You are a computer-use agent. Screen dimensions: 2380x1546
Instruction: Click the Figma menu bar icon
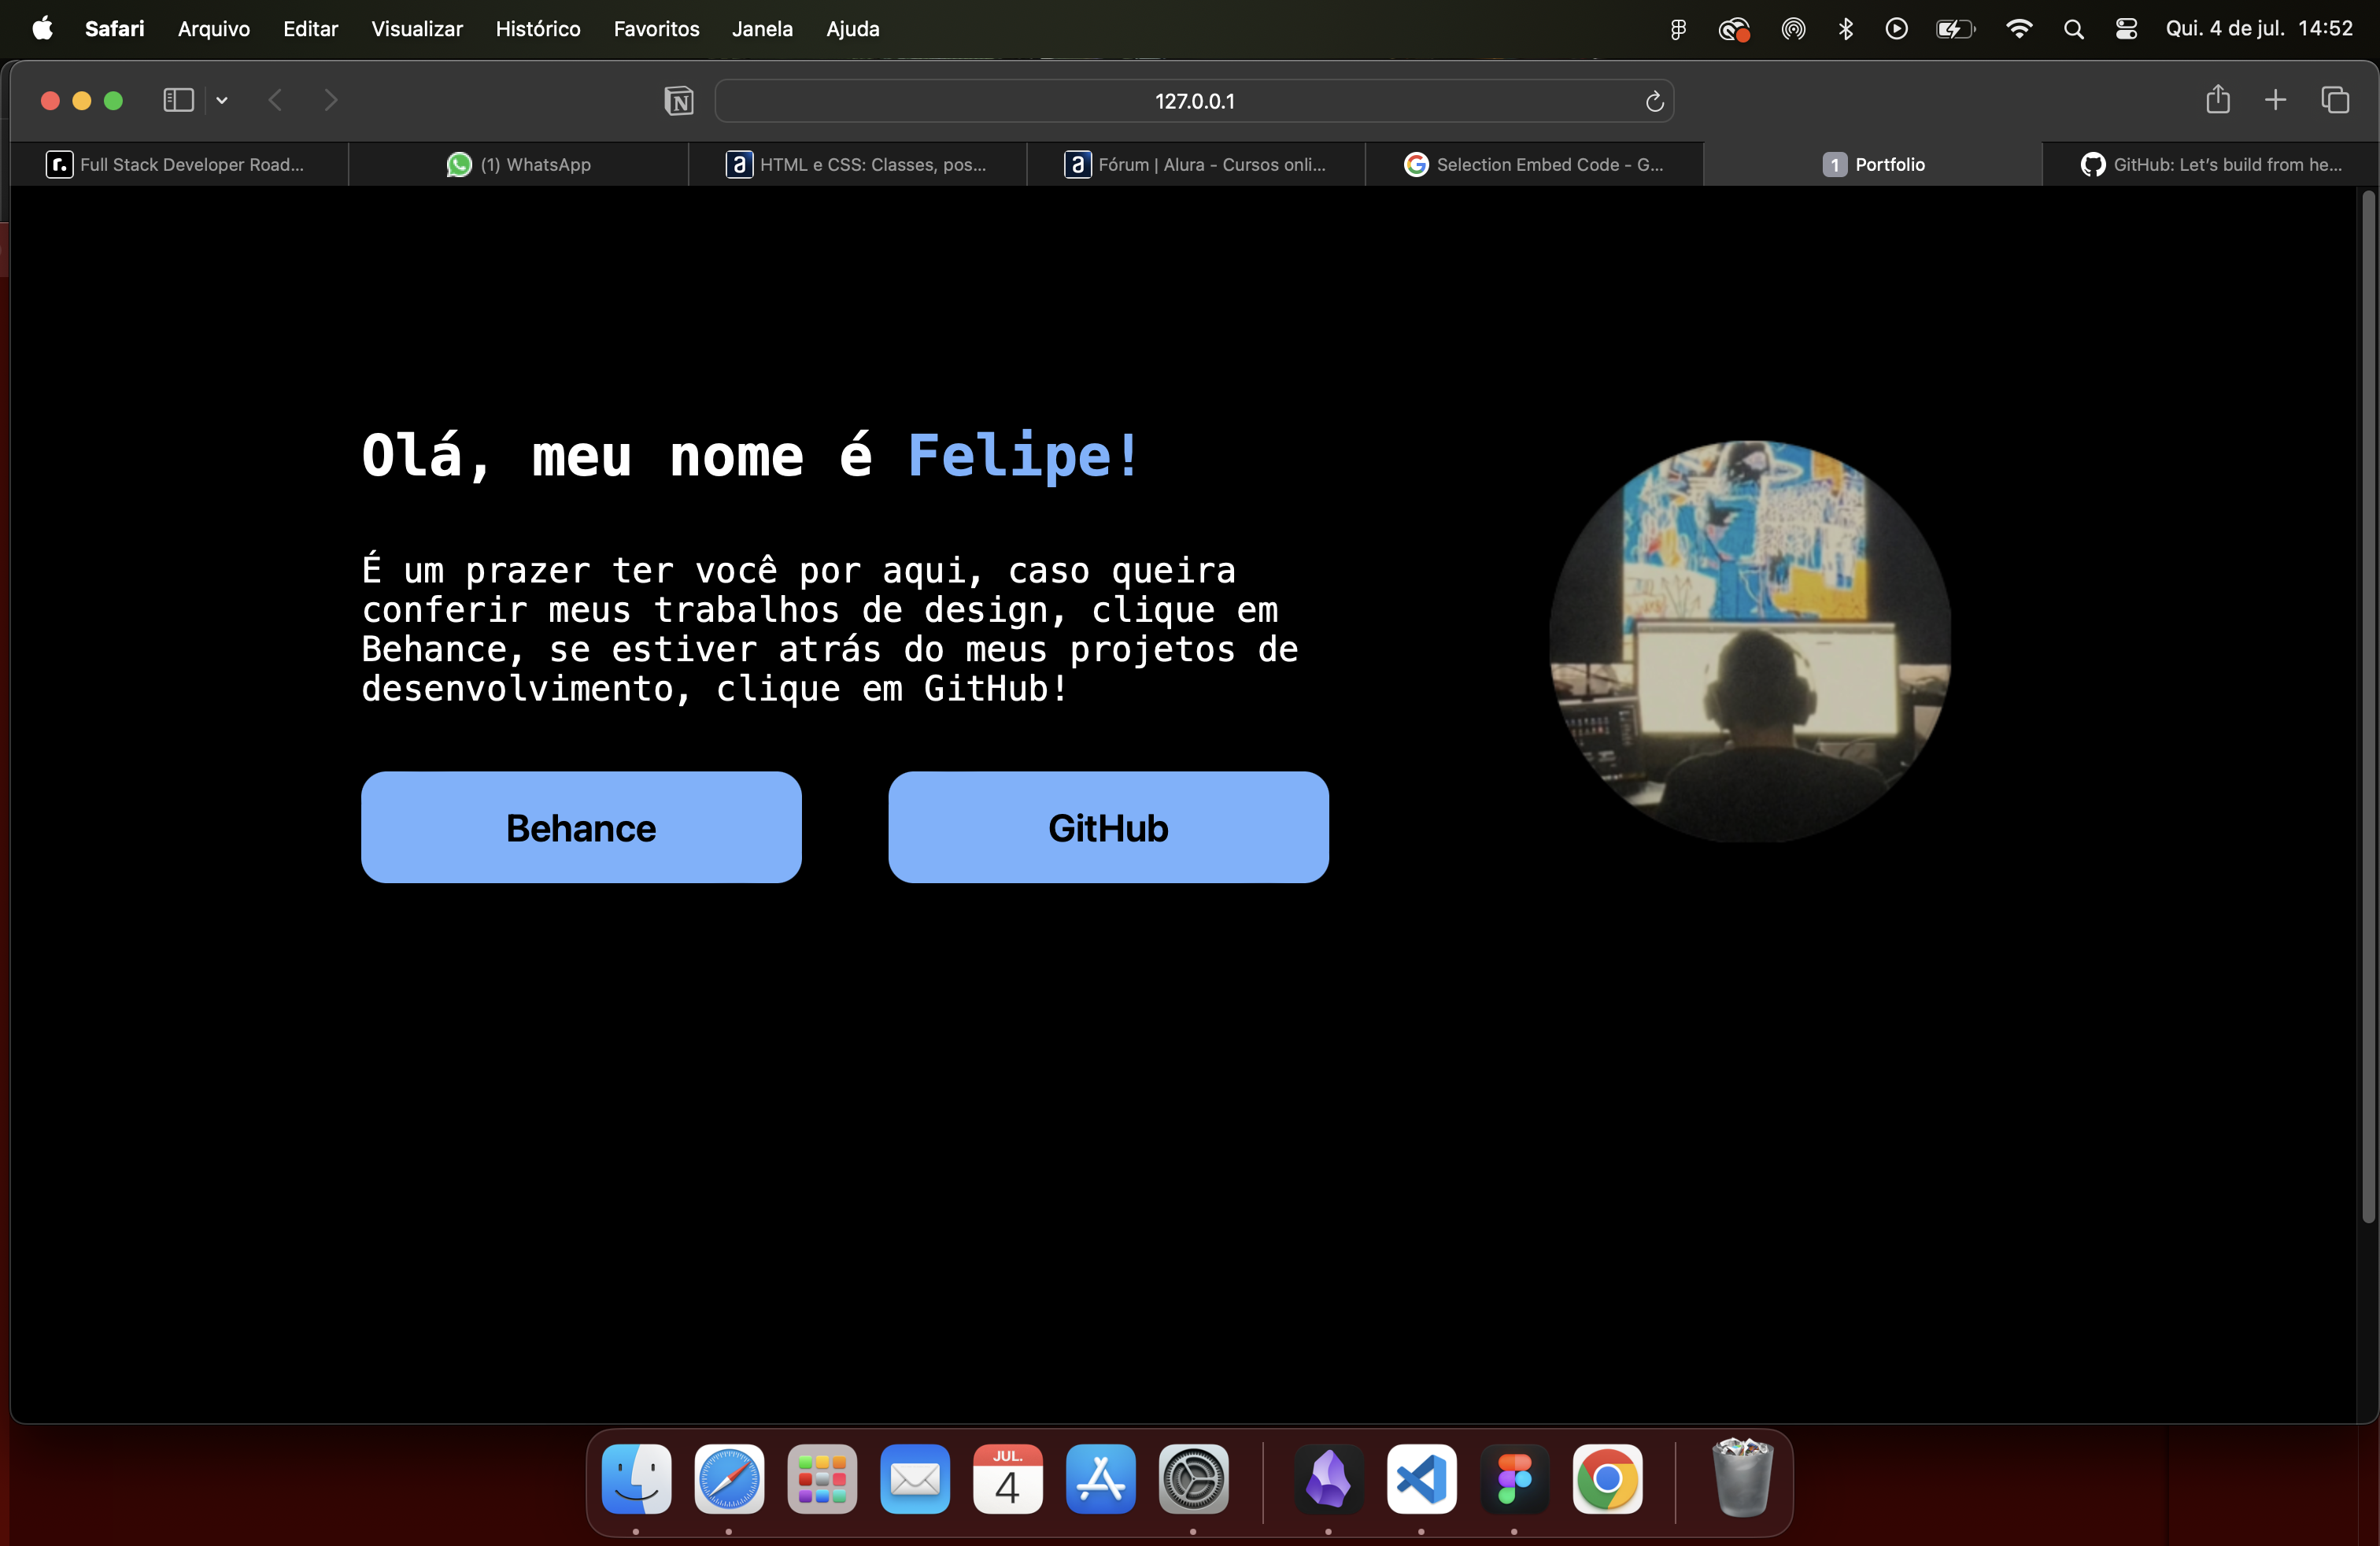tap(1678, 29)
